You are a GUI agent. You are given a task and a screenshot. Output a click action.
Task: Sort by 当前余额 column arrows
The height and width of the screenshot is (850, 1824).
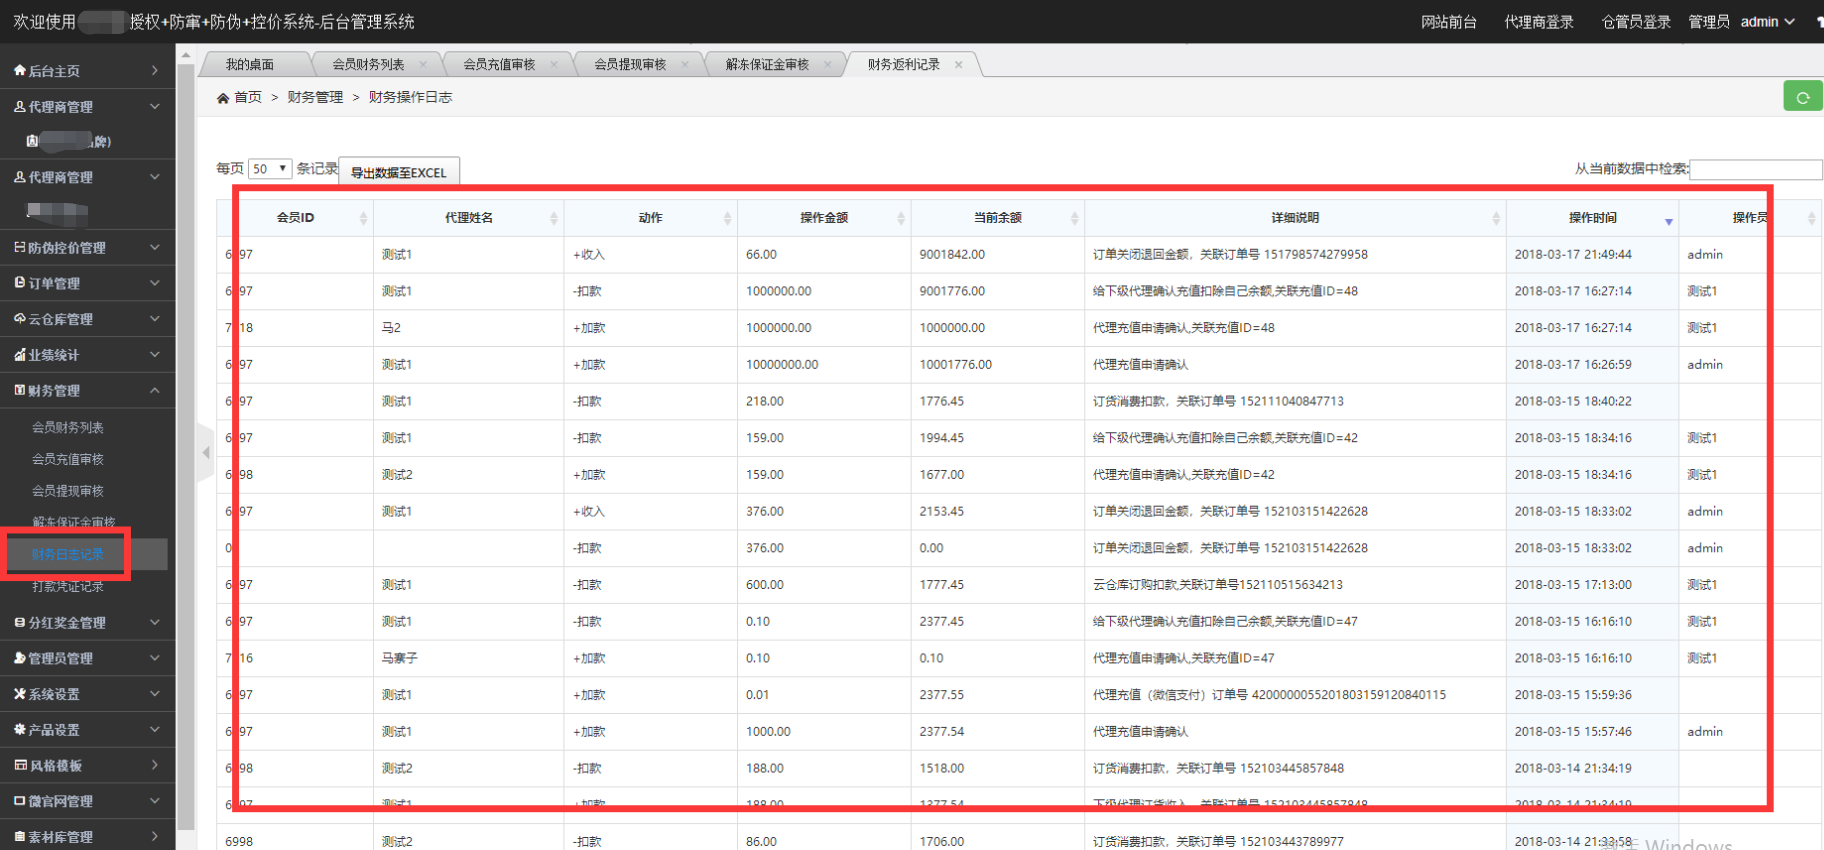tap(1075, 218)
